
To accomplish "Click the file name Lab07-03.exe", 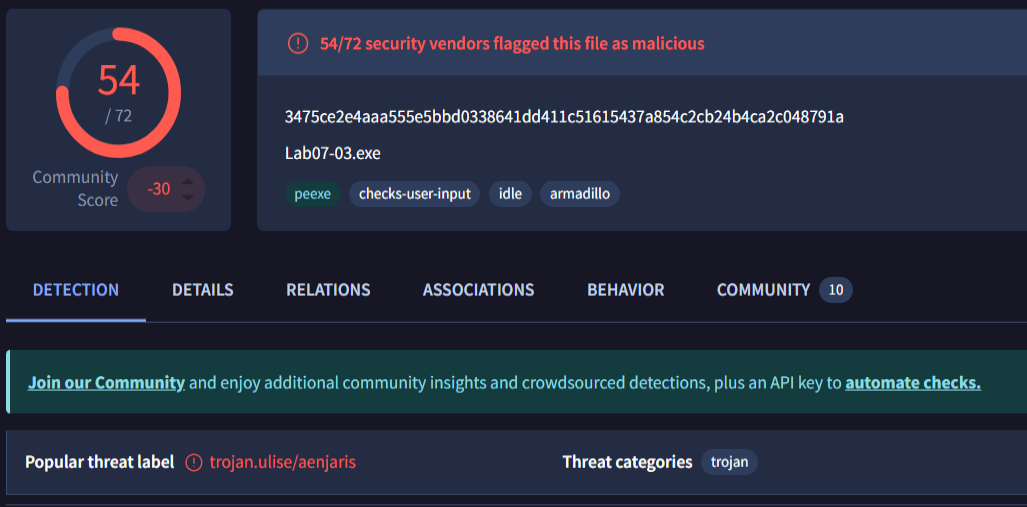I will tap(333, 153).
